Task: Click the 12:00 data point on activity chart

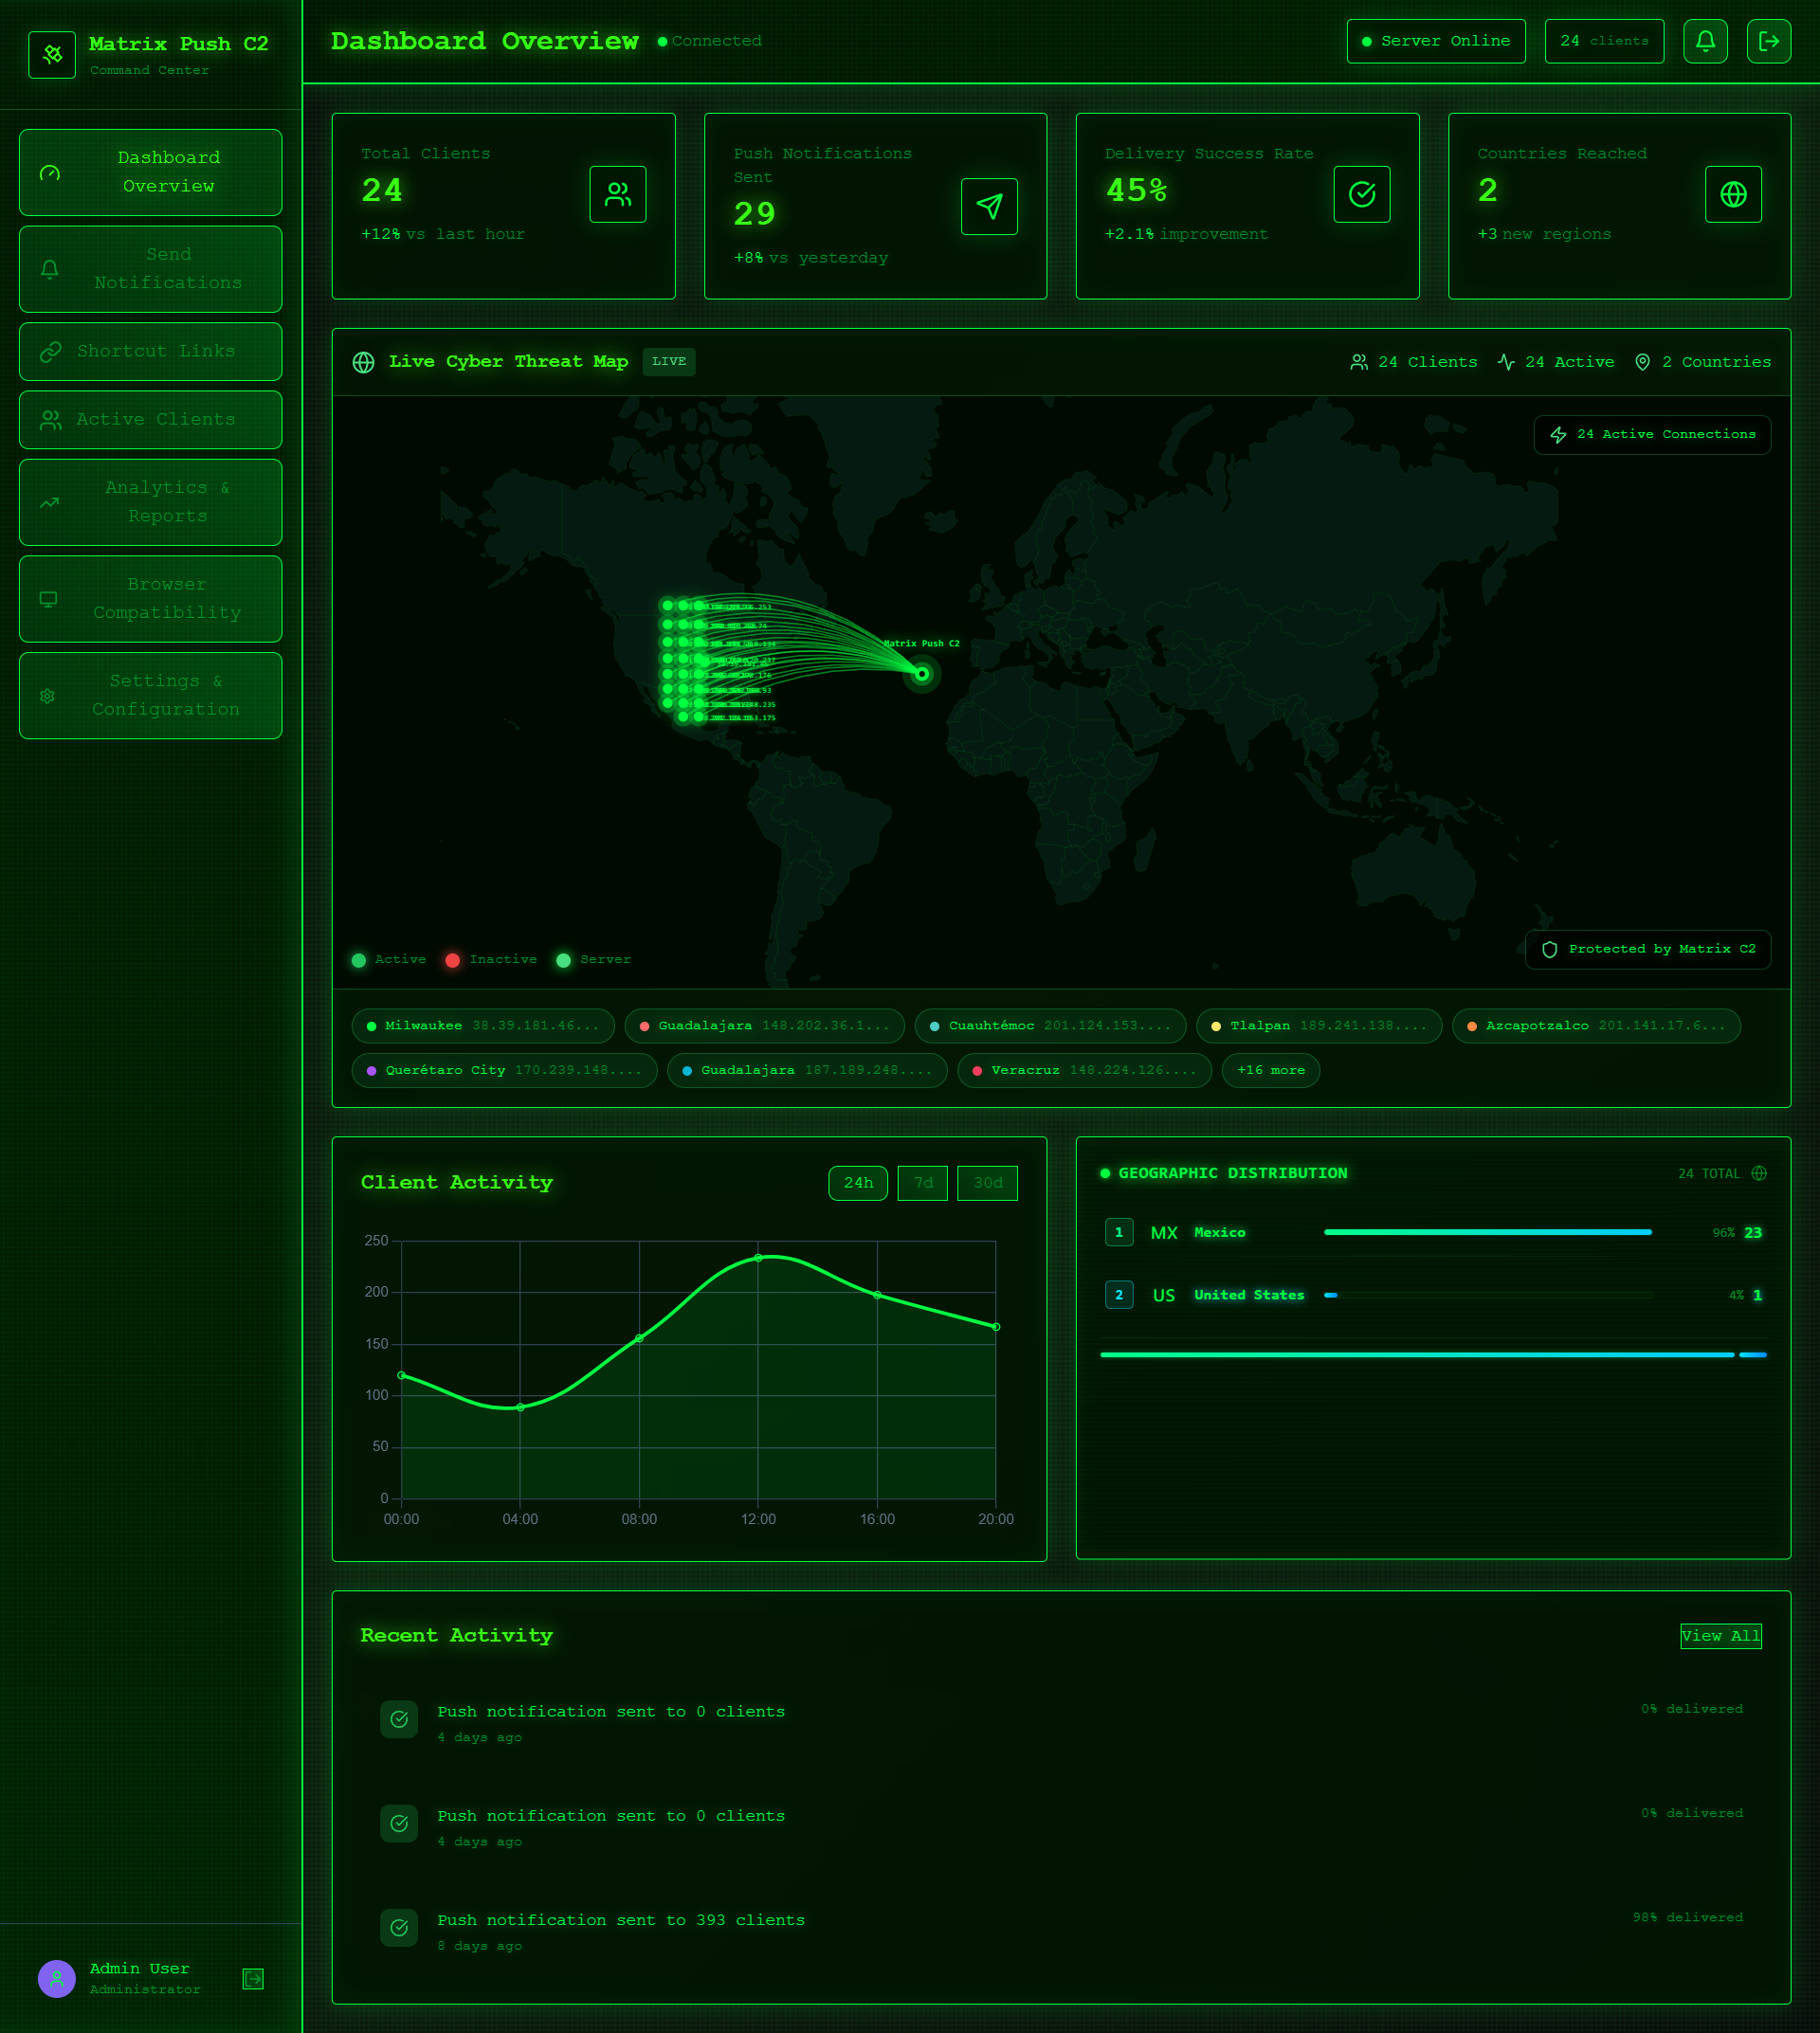Action: pos(758,1258)
